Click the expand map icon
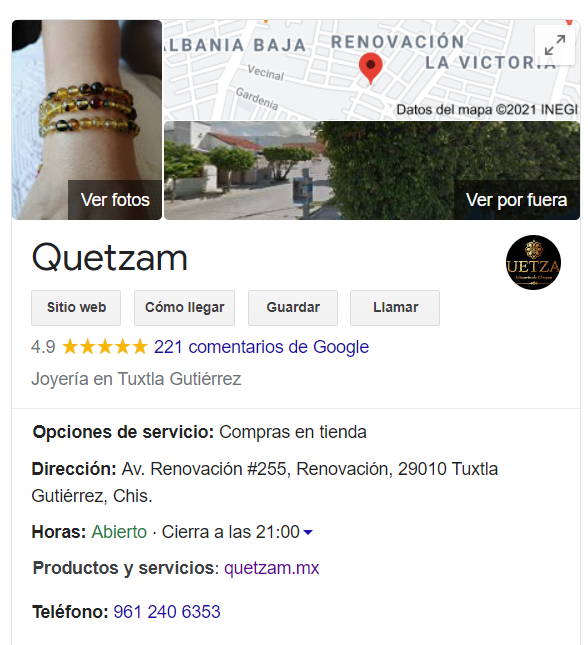 [555, 45]
